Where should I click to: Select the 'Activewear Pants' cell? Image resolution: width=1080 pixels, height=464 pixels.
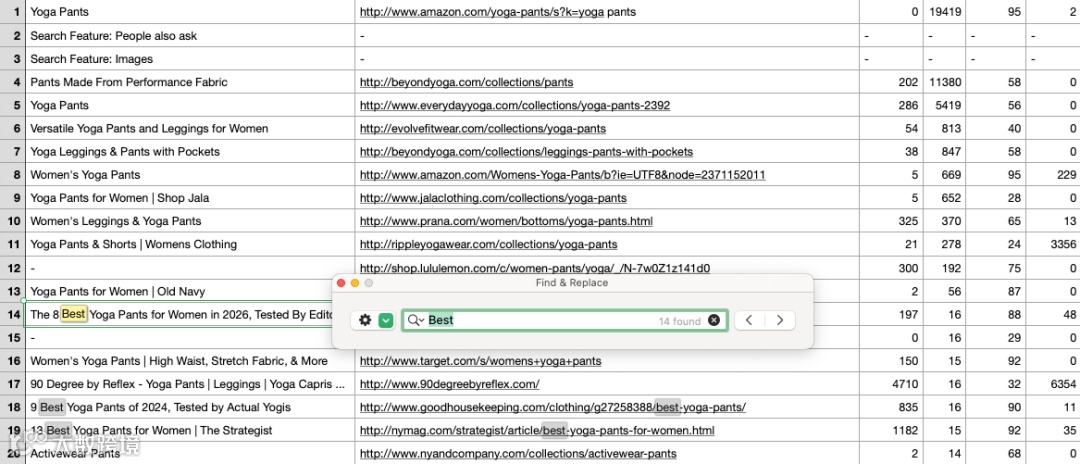[x=190, y=454]
